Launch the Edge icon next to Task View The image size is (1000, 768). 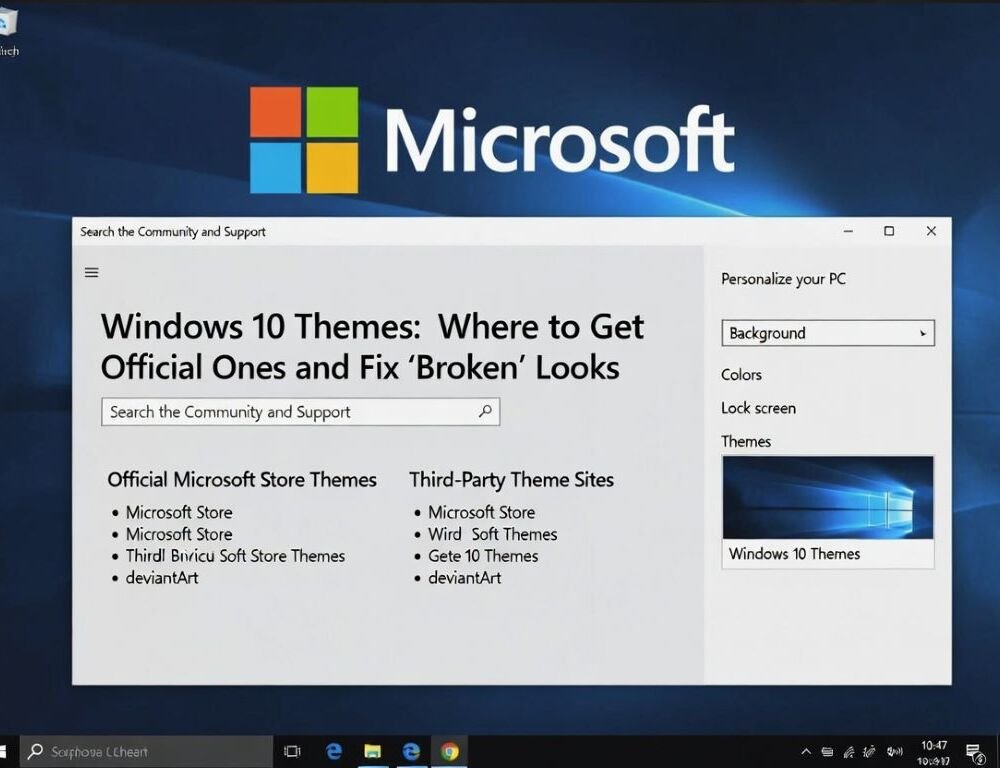coord(334,751)
